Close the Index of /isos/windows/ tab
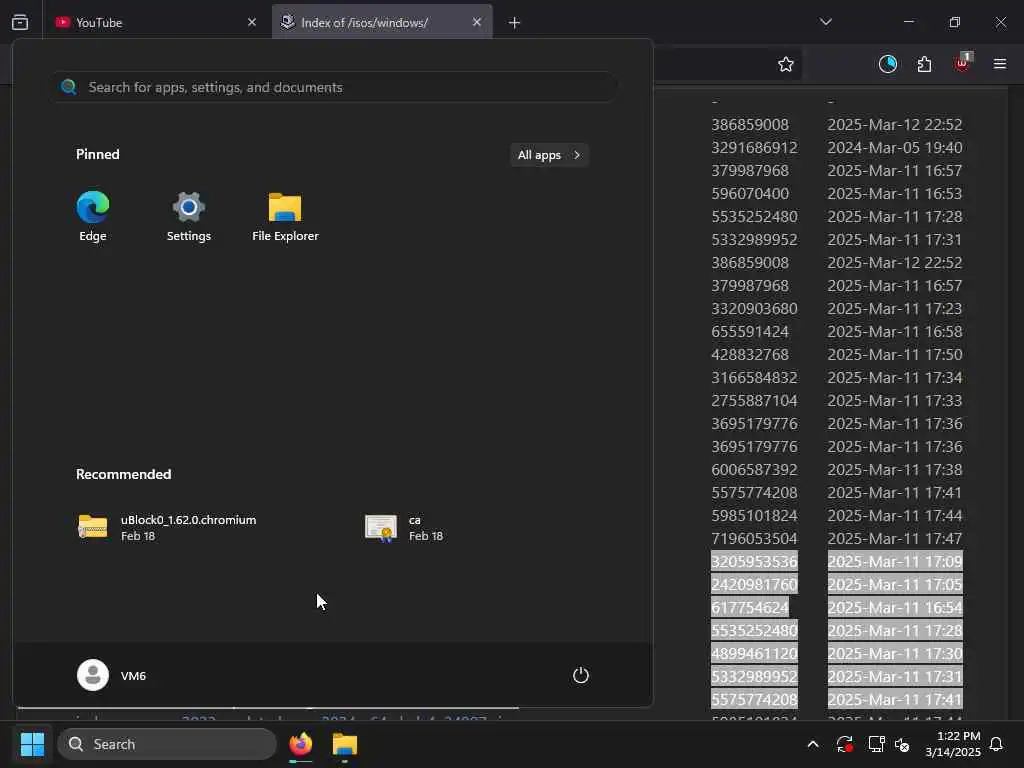Image resolution: width=1024 pixels, height=768 pixels. pos(477,22)
